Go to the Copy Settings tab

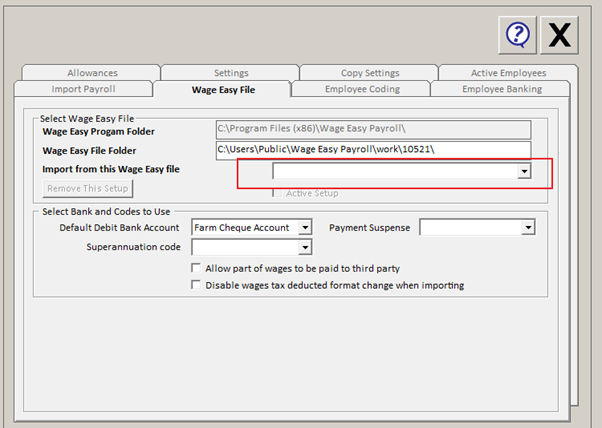(x=370, y=73)
